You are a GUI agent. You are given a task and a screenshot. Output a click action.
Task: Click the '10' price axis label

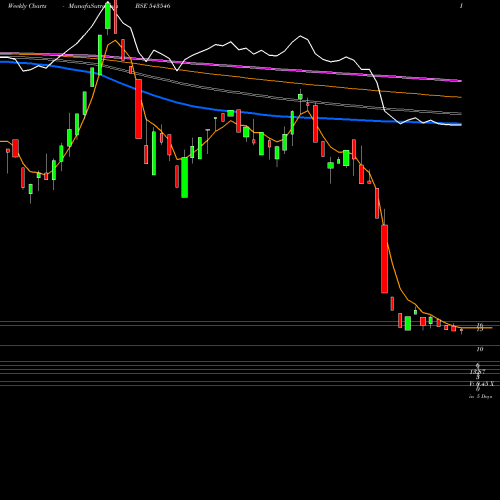point(480,349)
